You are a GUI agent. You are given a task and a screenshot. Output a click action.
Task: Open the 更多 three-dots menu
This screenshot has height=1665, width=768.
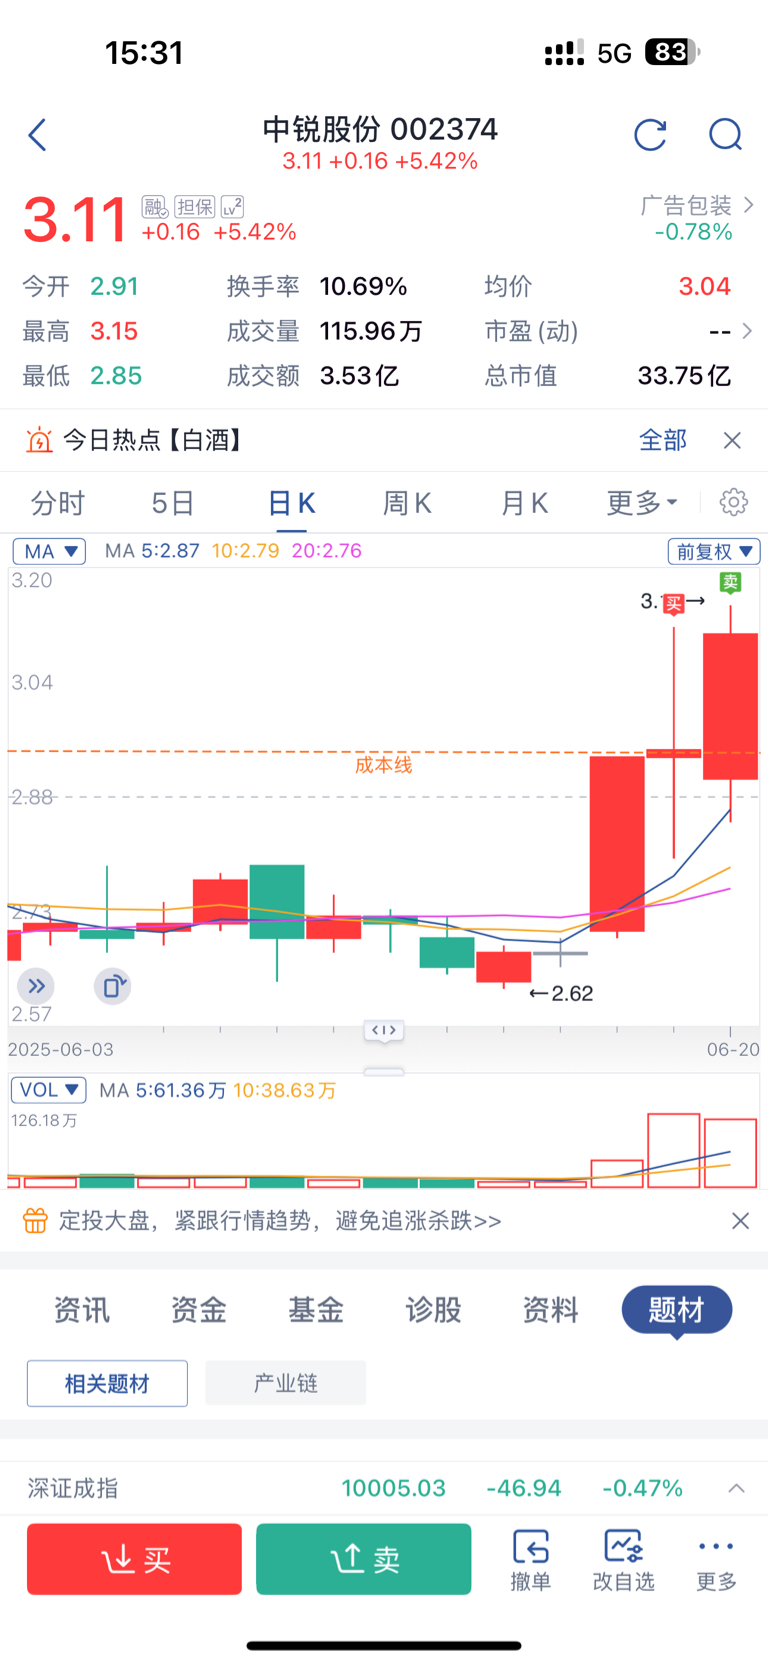716,1559
